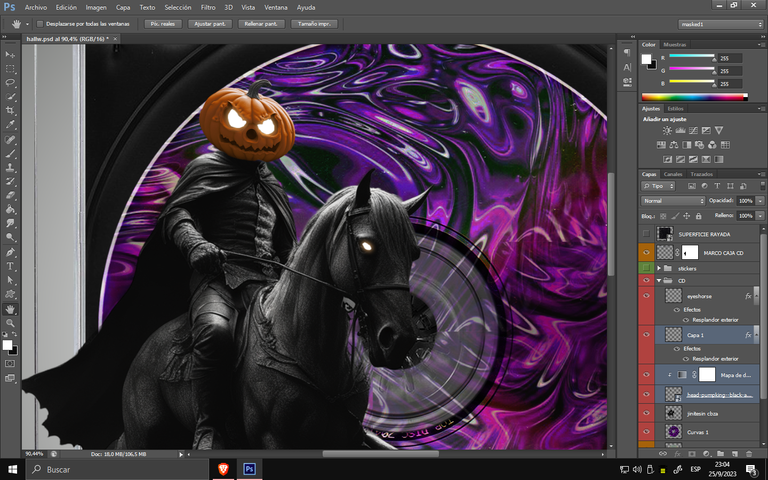Hide the MARCO CAJA CD layer

click(x=646, y=252)
